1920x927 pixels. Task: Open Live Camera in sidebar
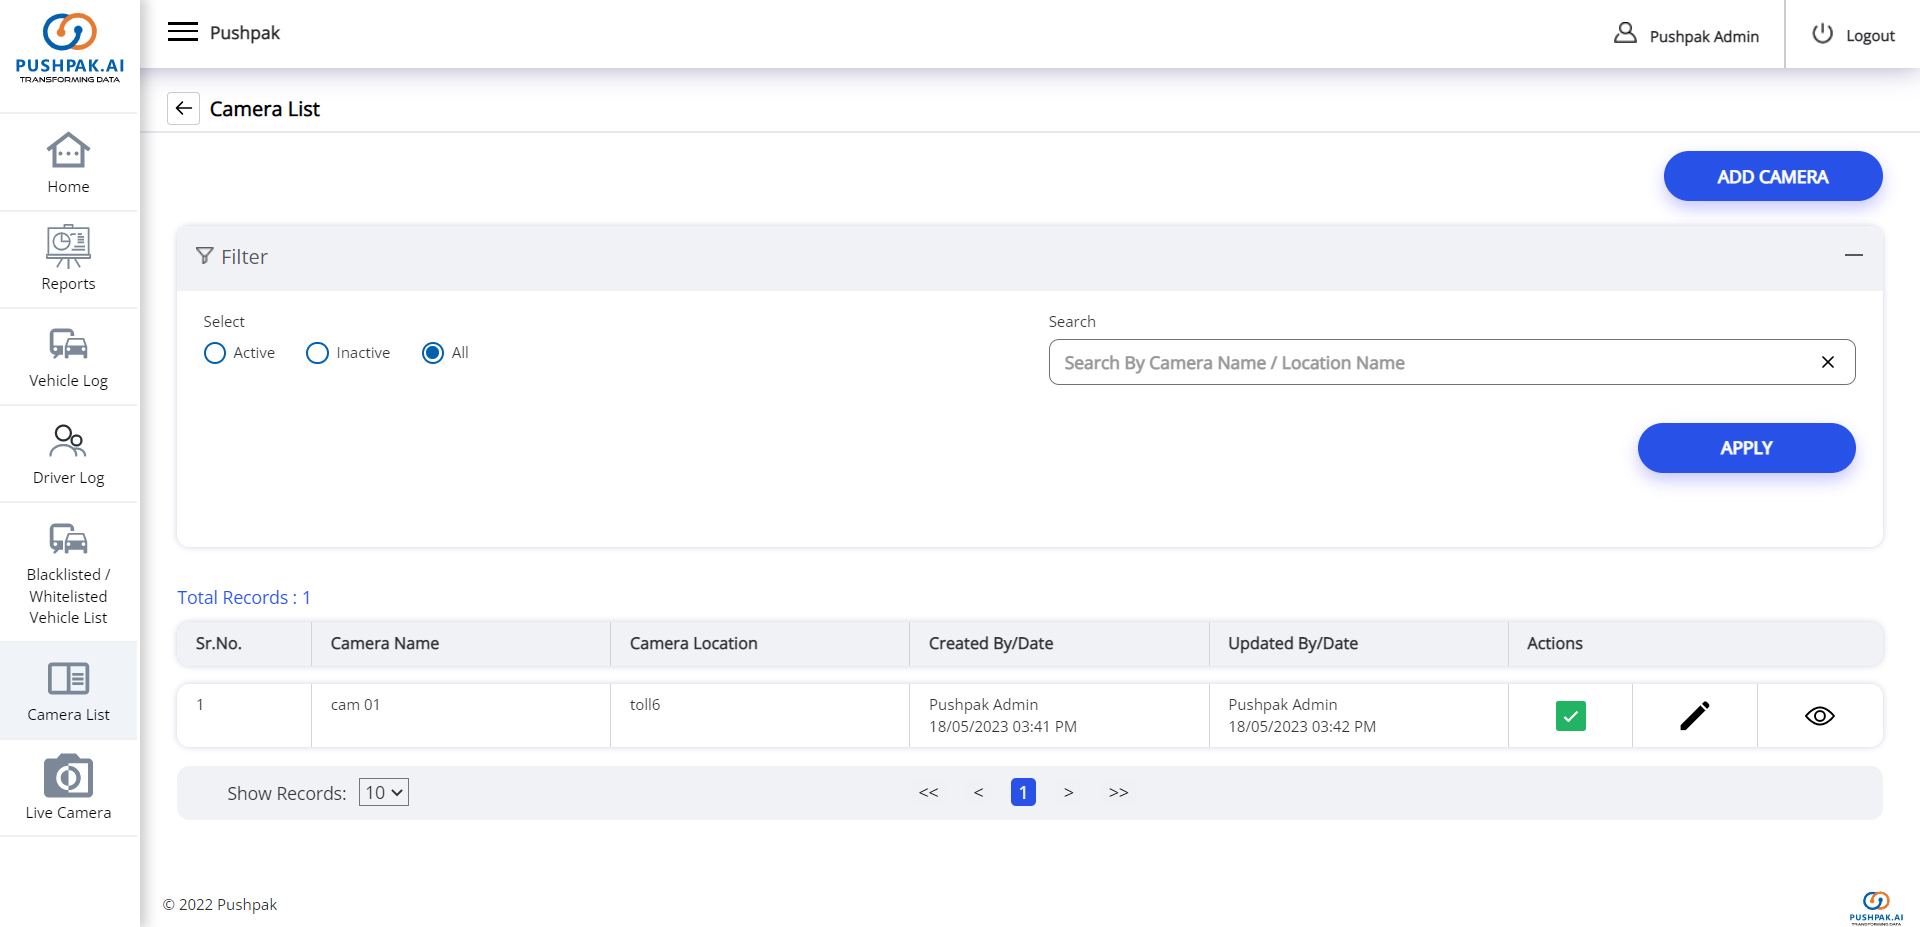coord(68,788)
